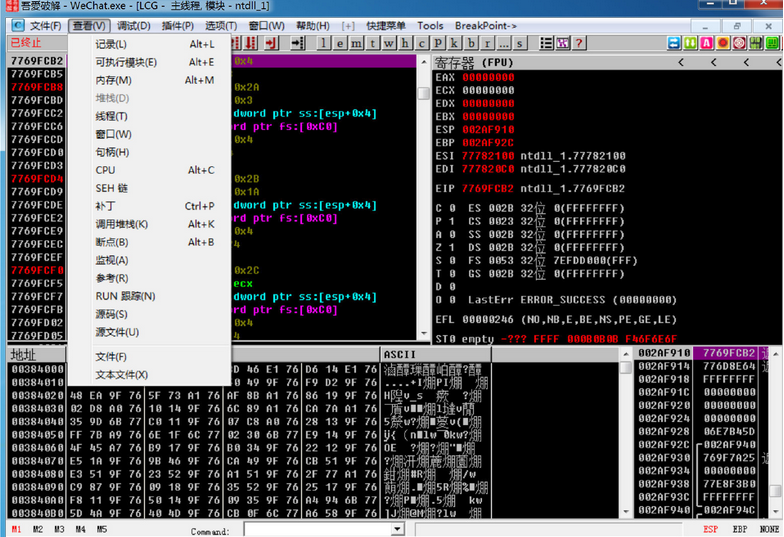Click the 'Go to address' arrow toolbar icon

(x=298, y=43)
